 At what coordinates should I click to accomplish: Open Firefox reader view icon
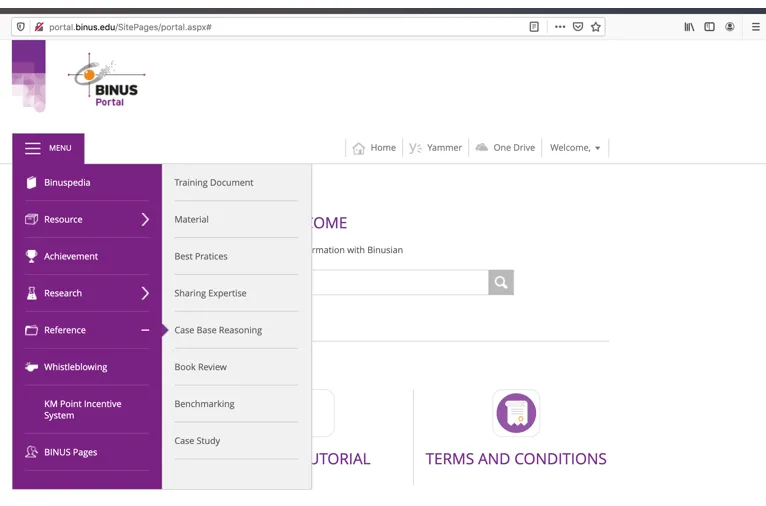(x=534, y=27)
